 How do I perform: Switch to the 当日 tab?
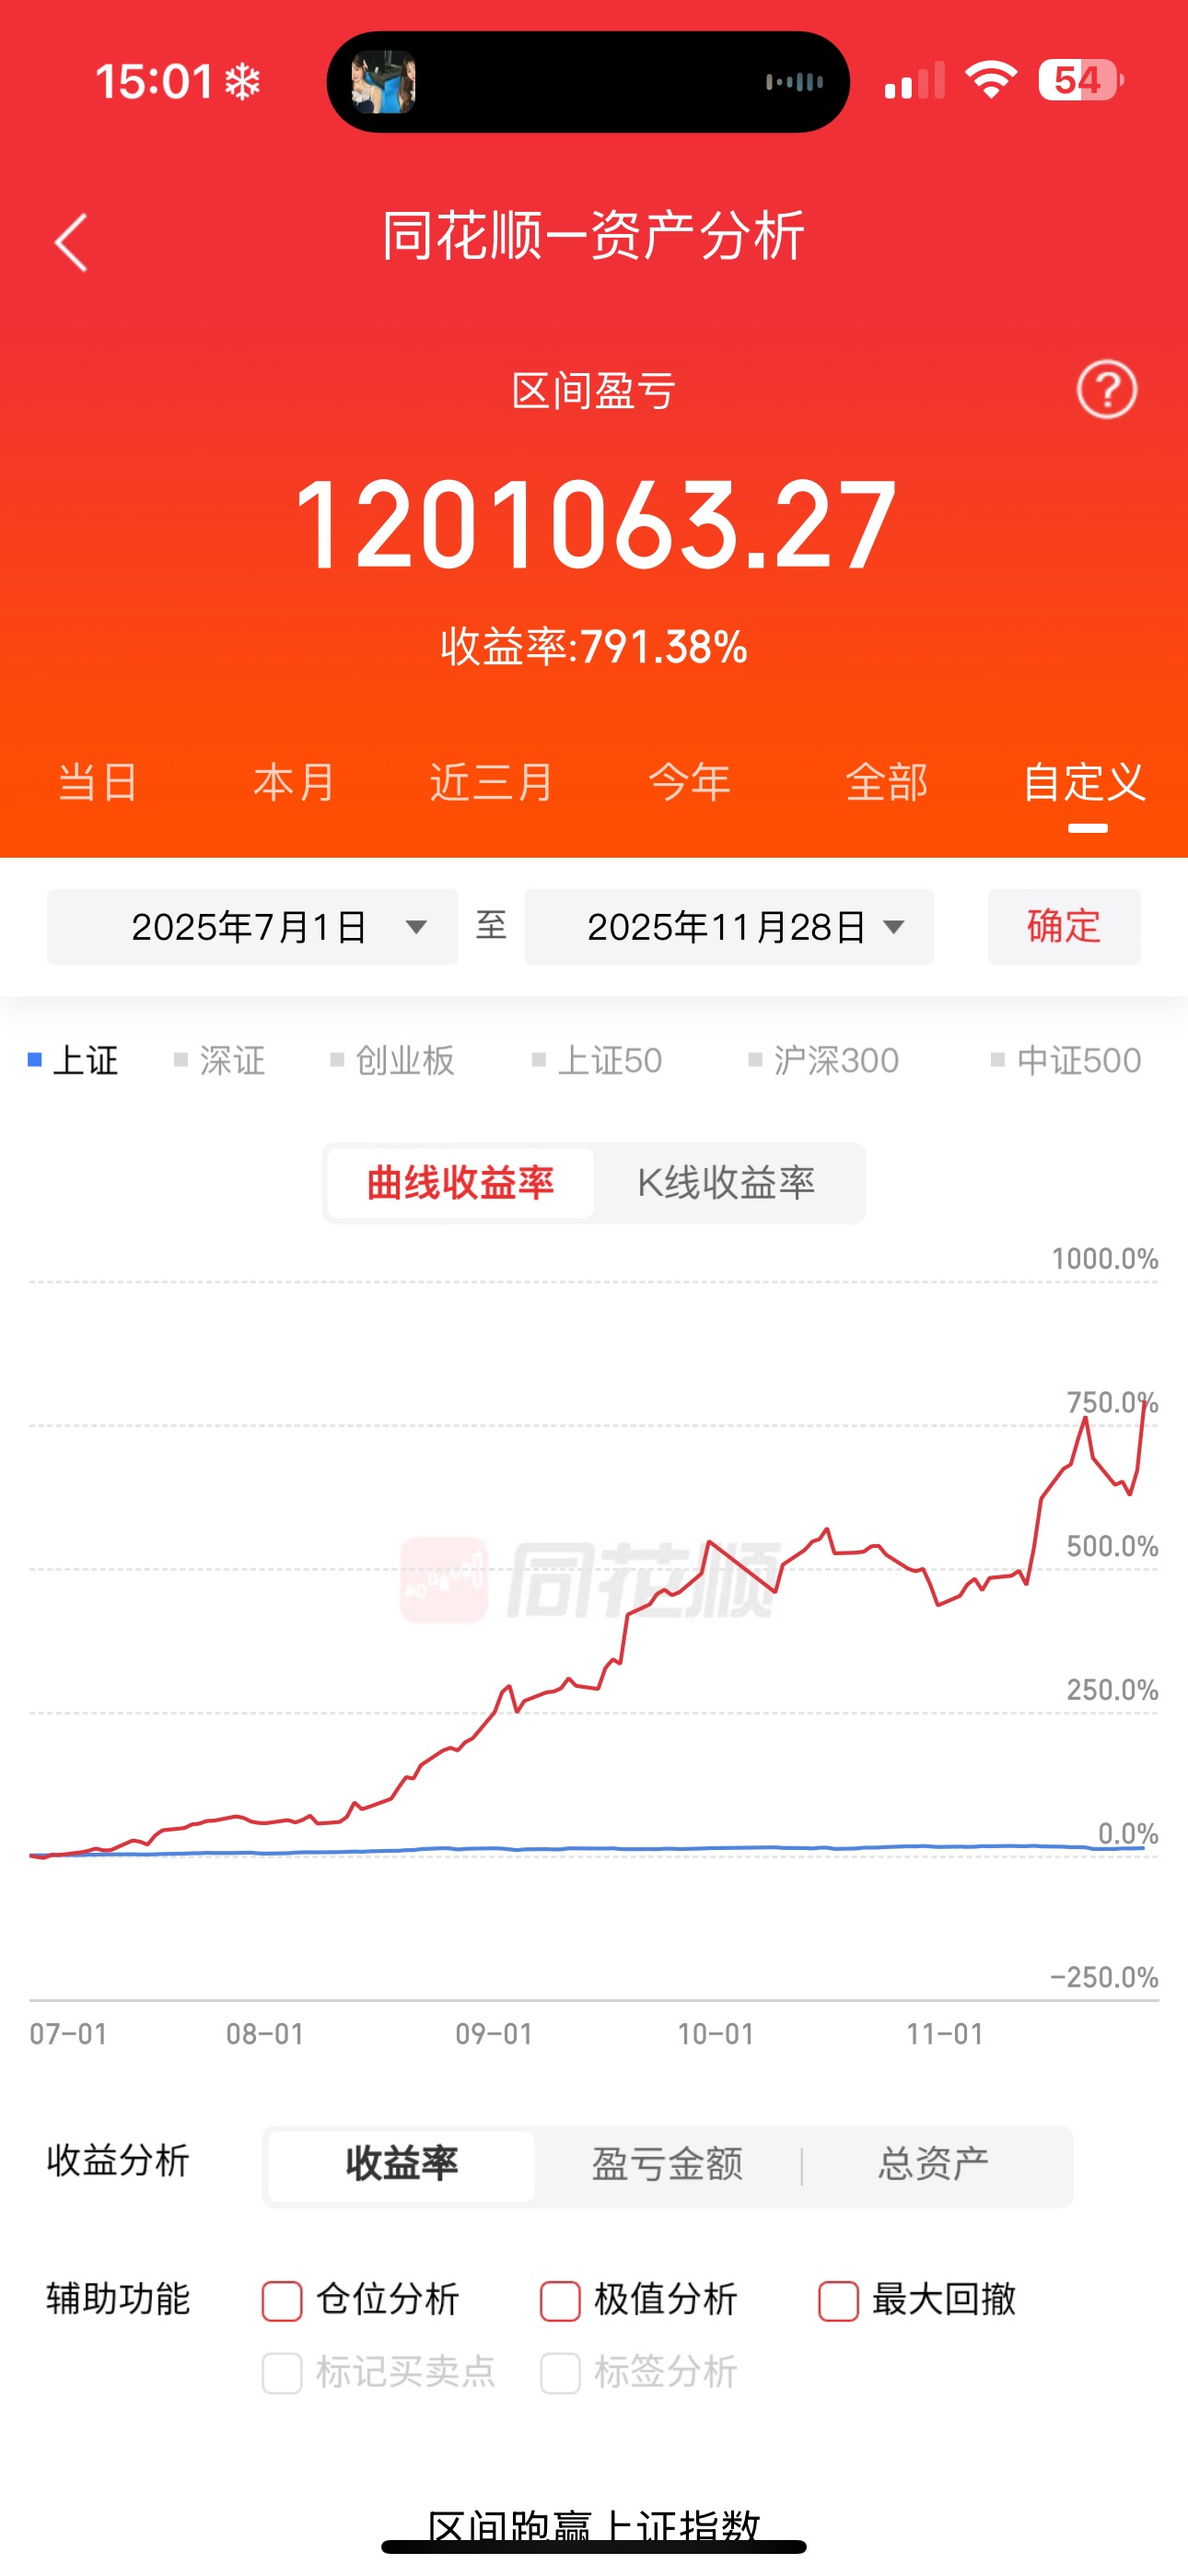tap(98, 782)
